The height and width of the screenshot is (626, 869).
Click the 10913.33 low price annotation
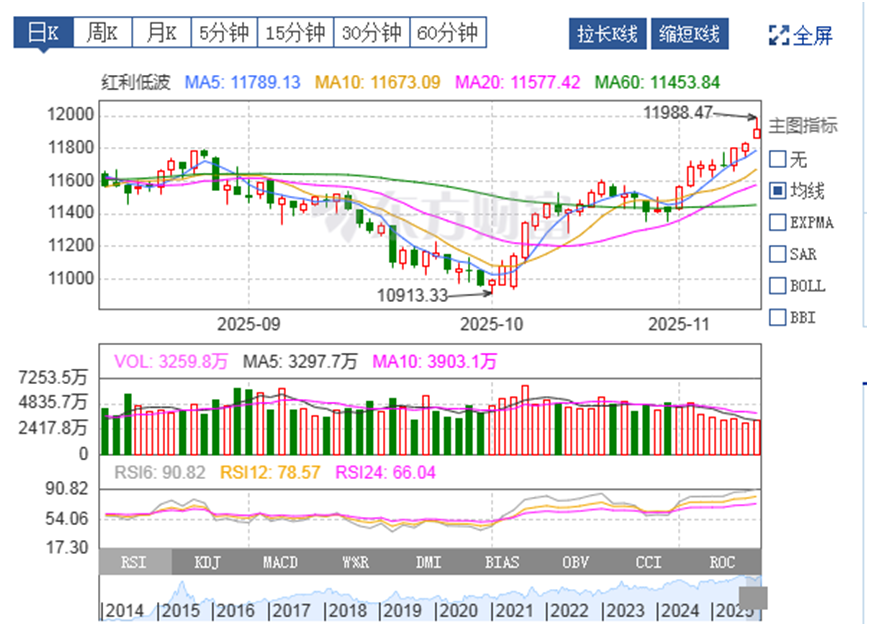[412, 295]
